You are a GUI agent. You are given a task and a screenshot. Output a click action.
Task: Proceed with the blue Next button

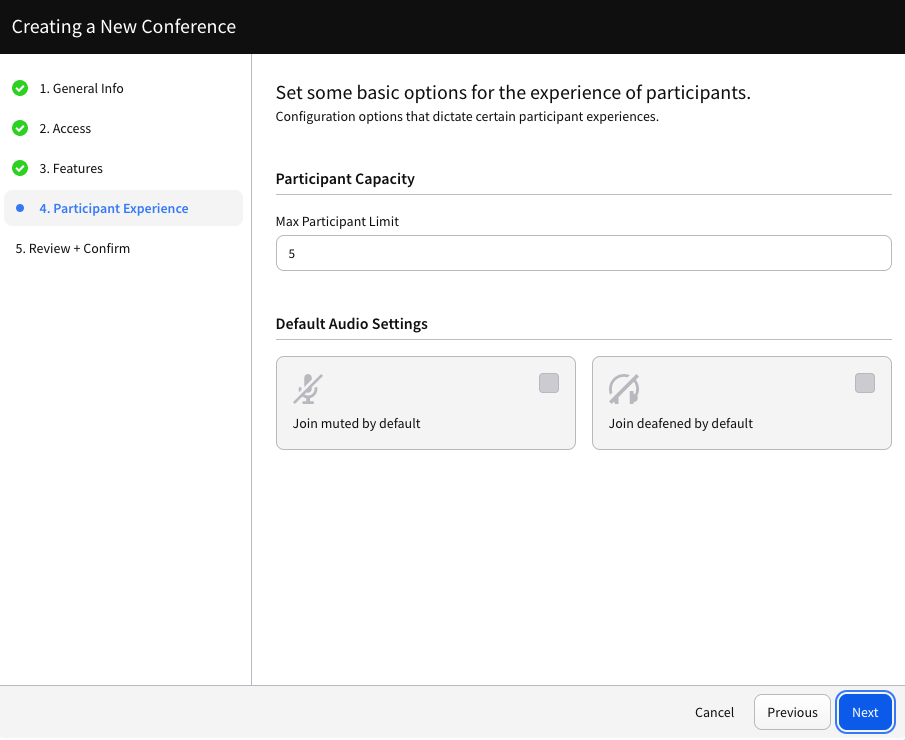(865, 712)
